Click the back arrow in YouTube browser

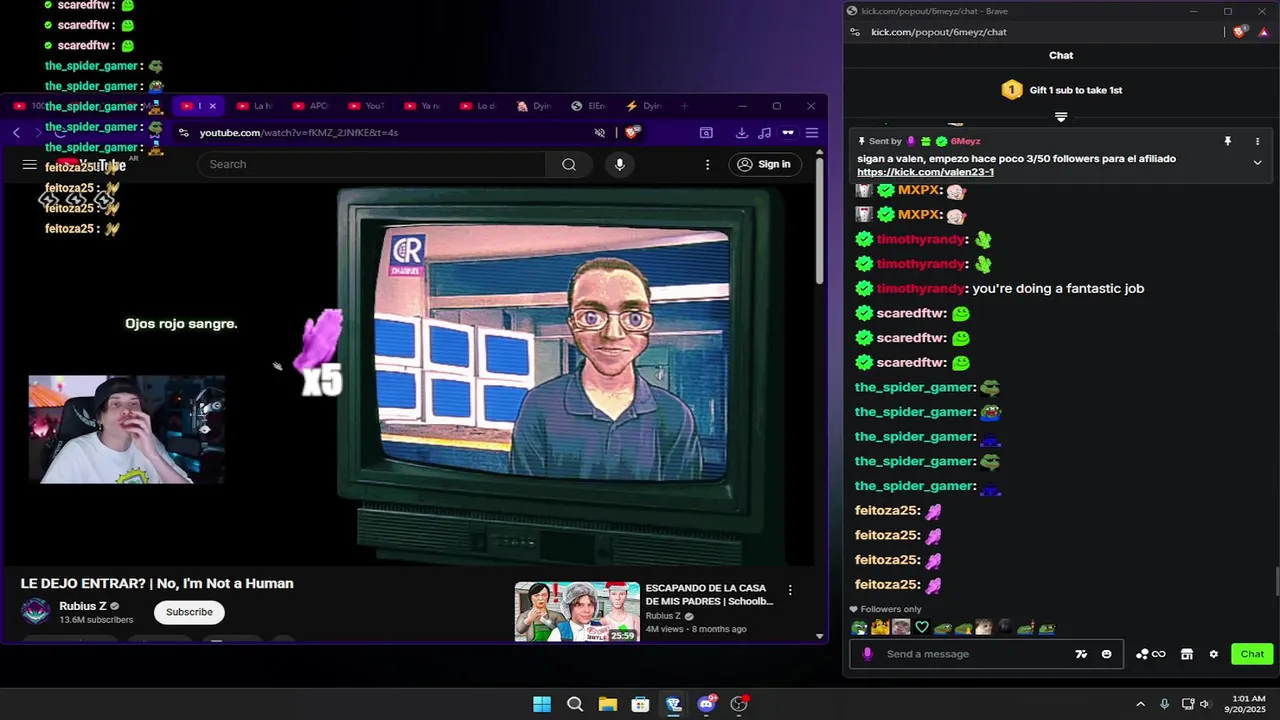point(16,132)
